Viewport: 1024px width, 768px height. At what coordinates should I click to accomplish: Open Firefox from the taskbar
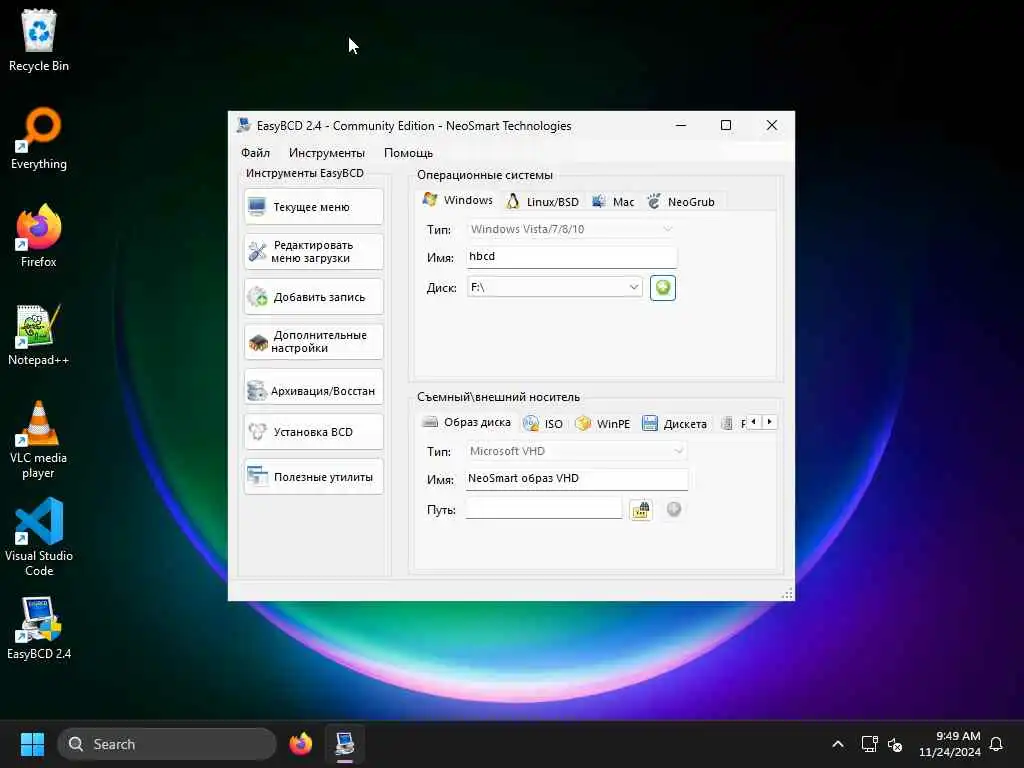(x=300, y=744)
